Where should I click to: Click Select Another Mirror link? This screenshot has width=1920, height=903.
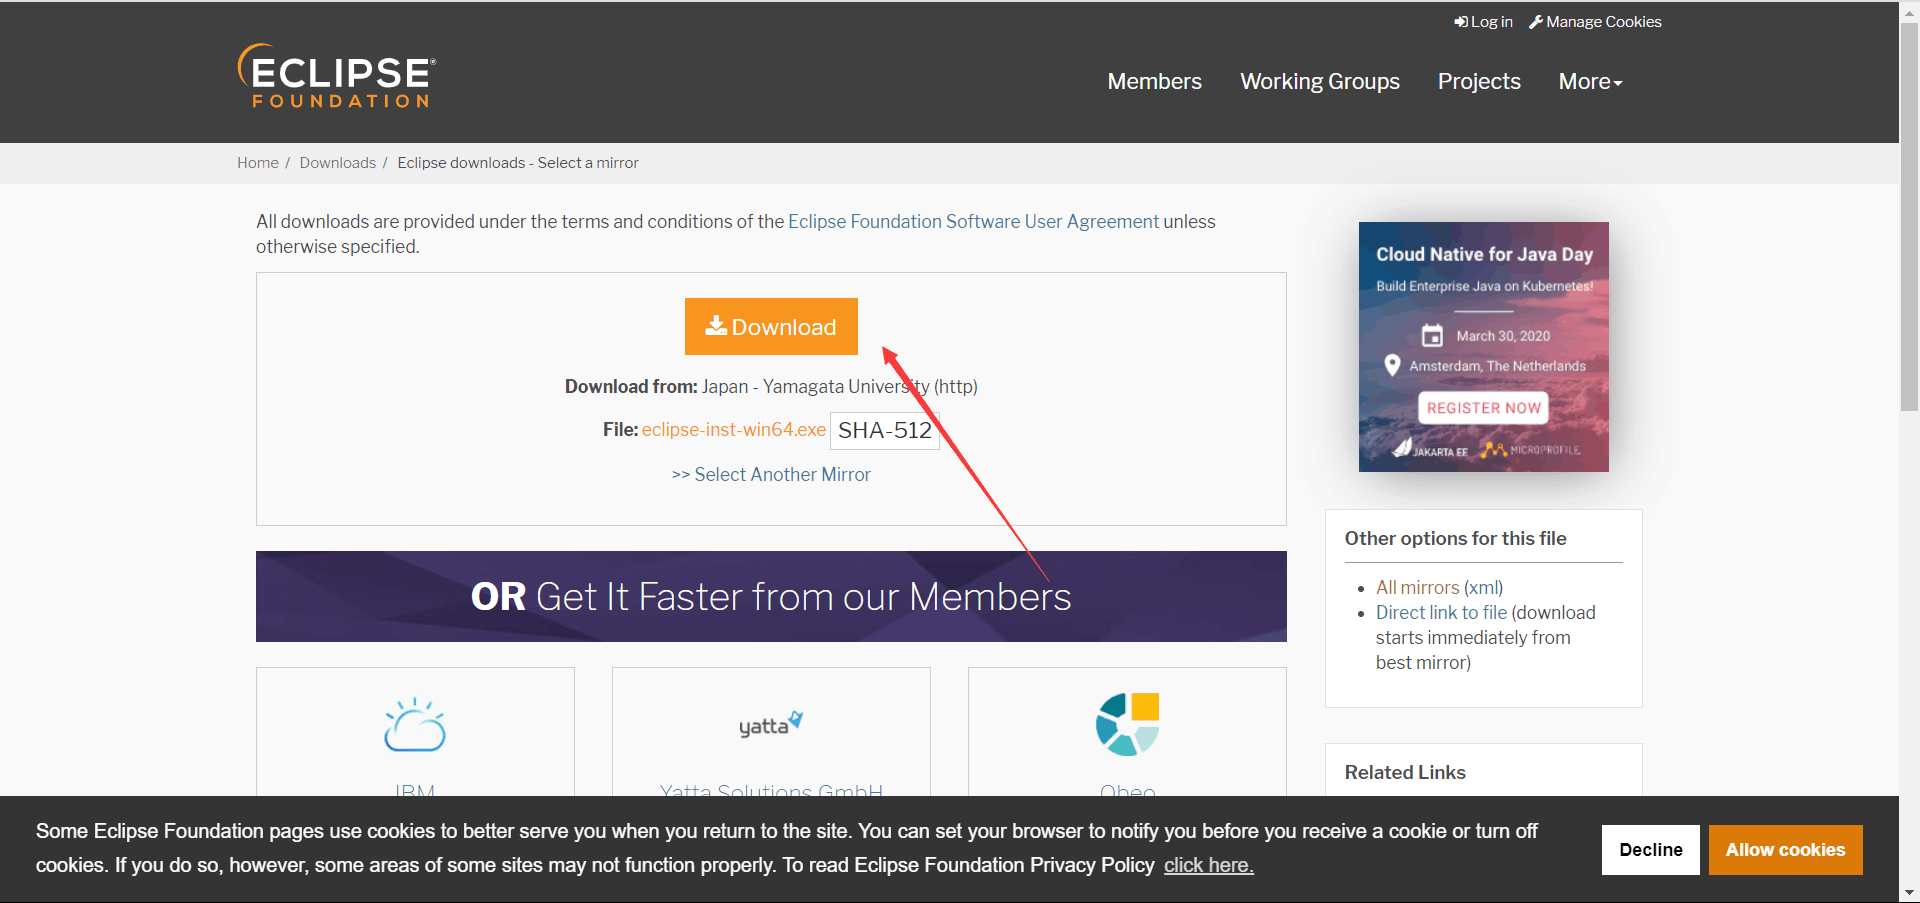tap(771, 475)
